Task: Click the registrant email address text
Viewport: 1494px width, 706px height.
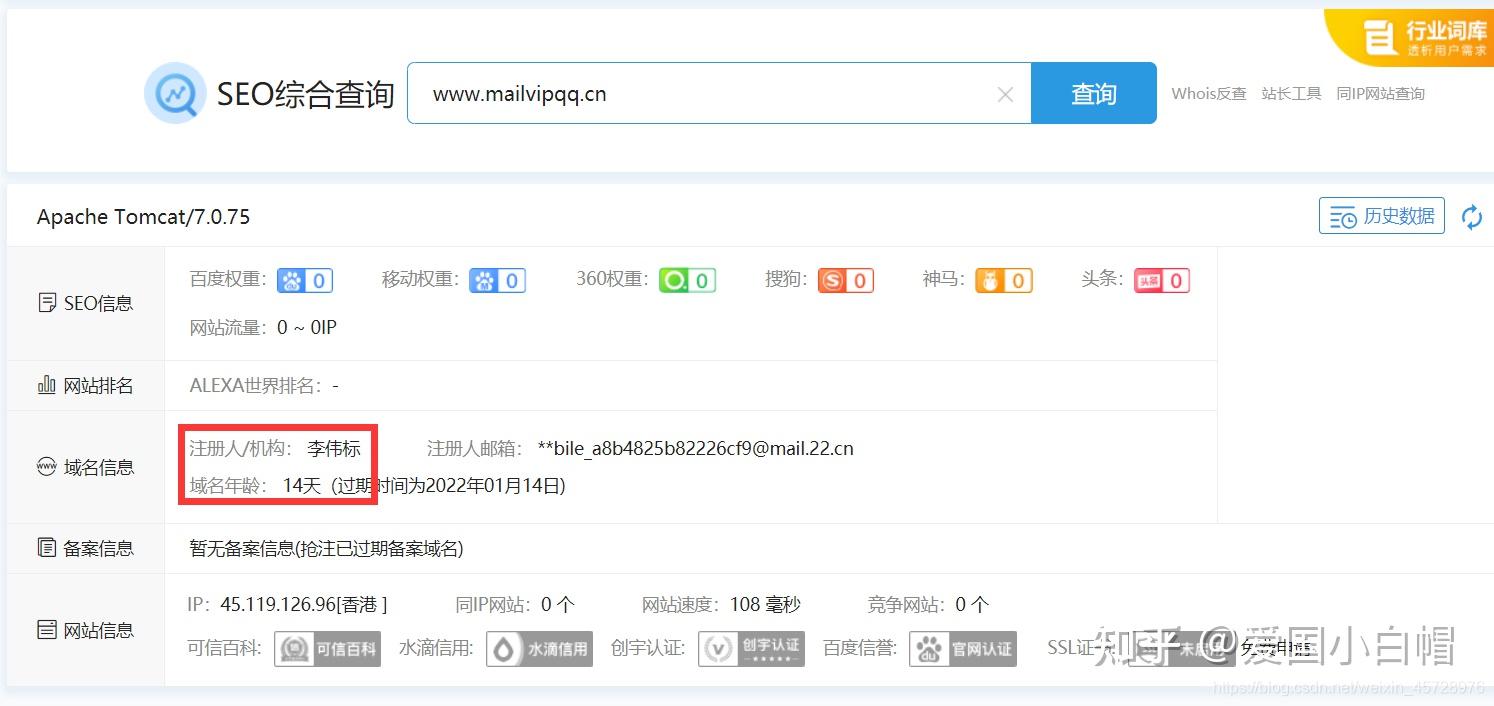Action: pos(696,448)
